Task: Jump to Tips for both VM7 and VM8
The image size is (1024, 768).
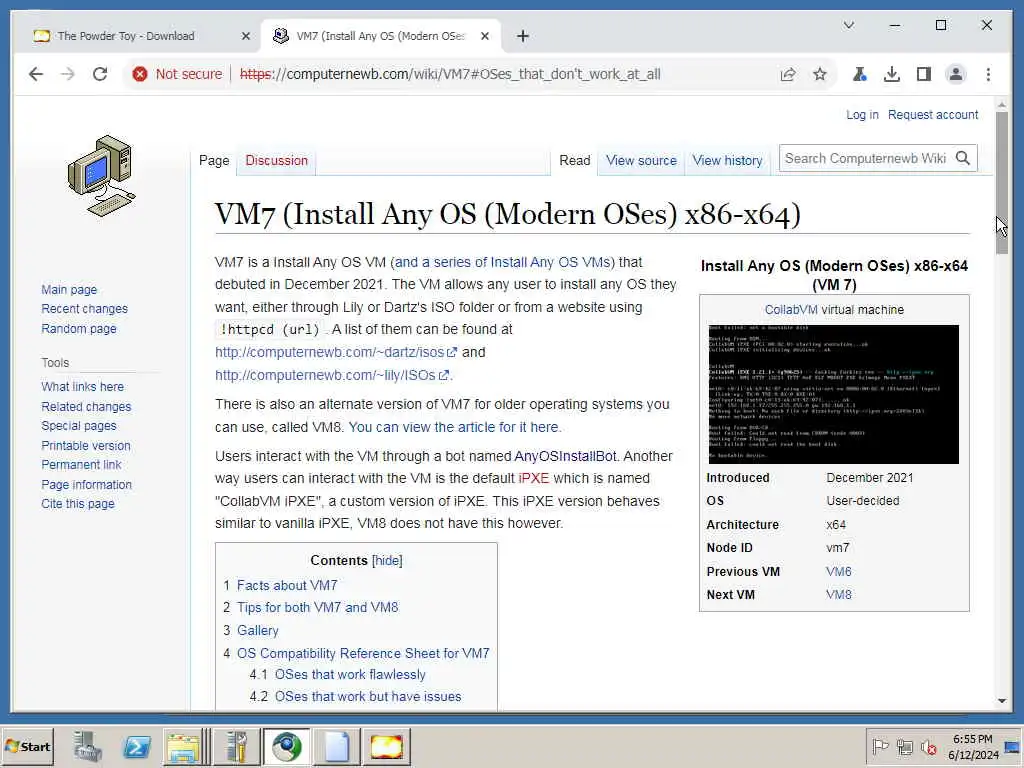Action: tap(317, 607)
